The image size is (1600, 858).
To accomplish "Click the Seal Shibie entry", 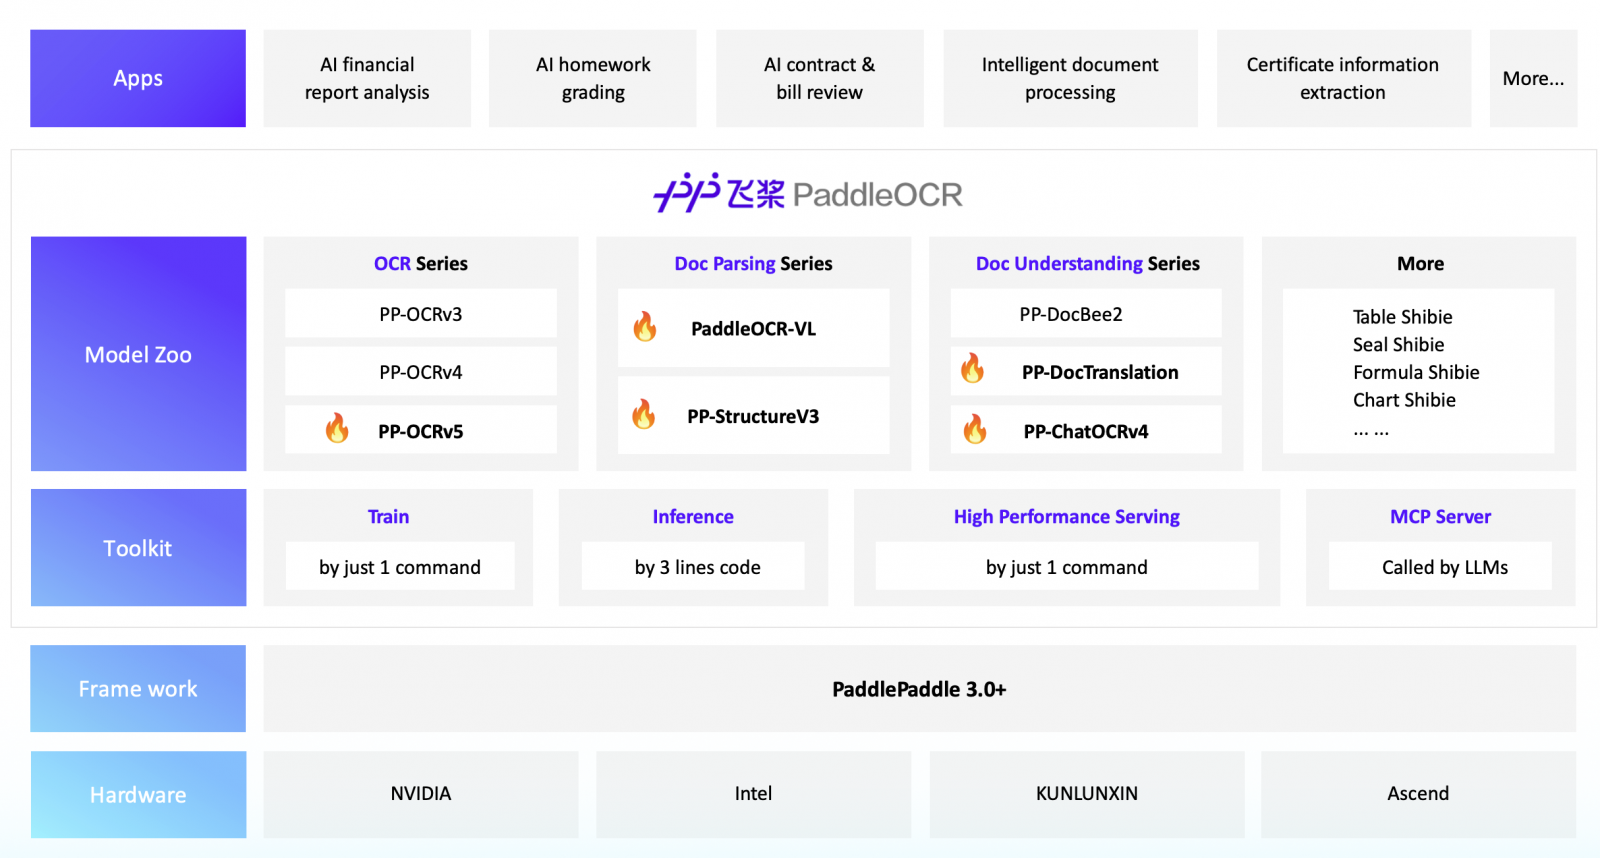I will coord(1398,345).
